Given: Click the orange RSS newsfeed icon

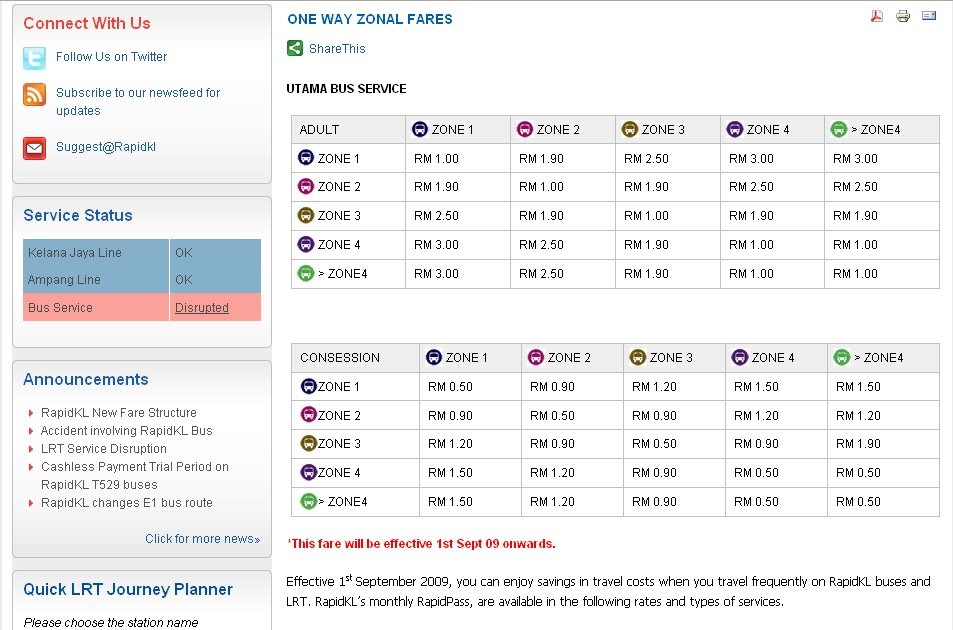Looking at the screenshot, I should pos(34,95).
